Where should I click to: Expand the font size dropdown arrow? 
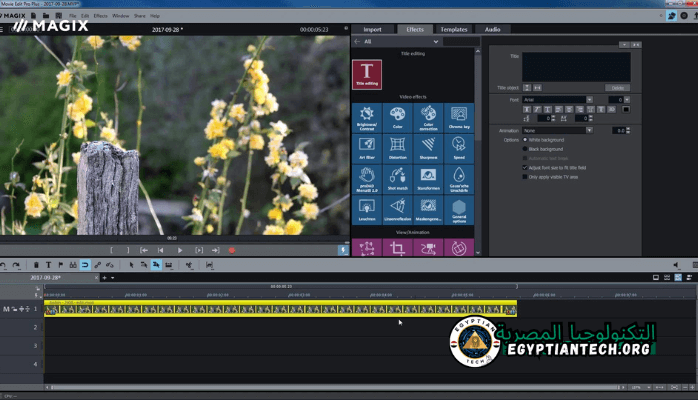[x=627, y=100]
